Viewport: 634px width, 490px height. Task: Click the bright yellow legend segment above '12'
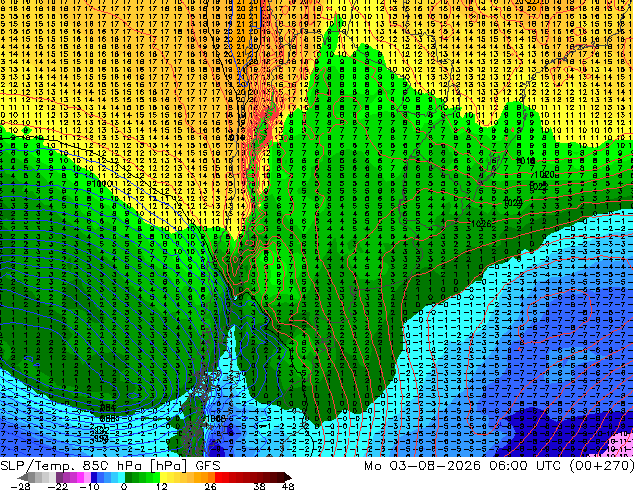pyautogui.click(x=163, y=477)
